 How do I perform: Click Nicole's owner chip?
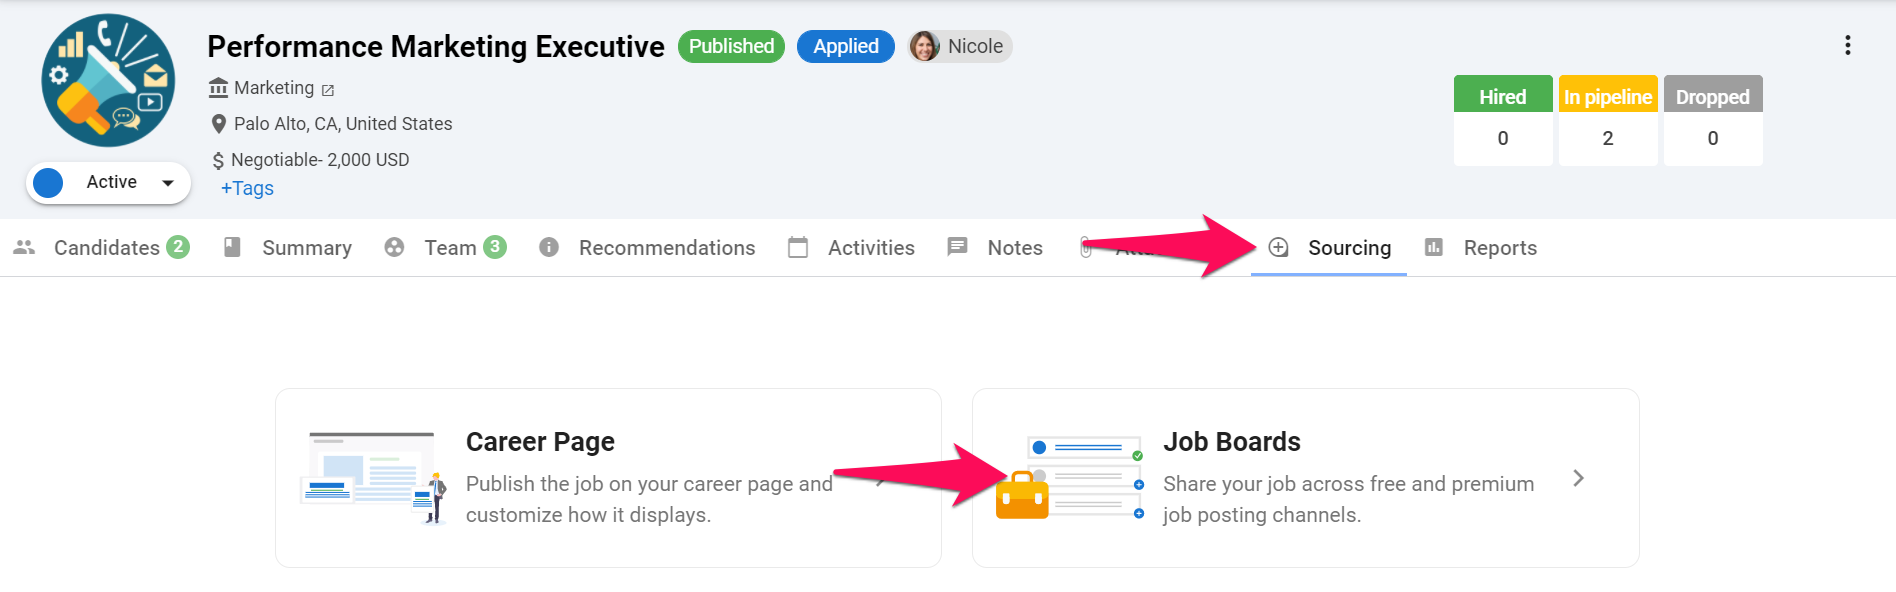pos(960,46)
